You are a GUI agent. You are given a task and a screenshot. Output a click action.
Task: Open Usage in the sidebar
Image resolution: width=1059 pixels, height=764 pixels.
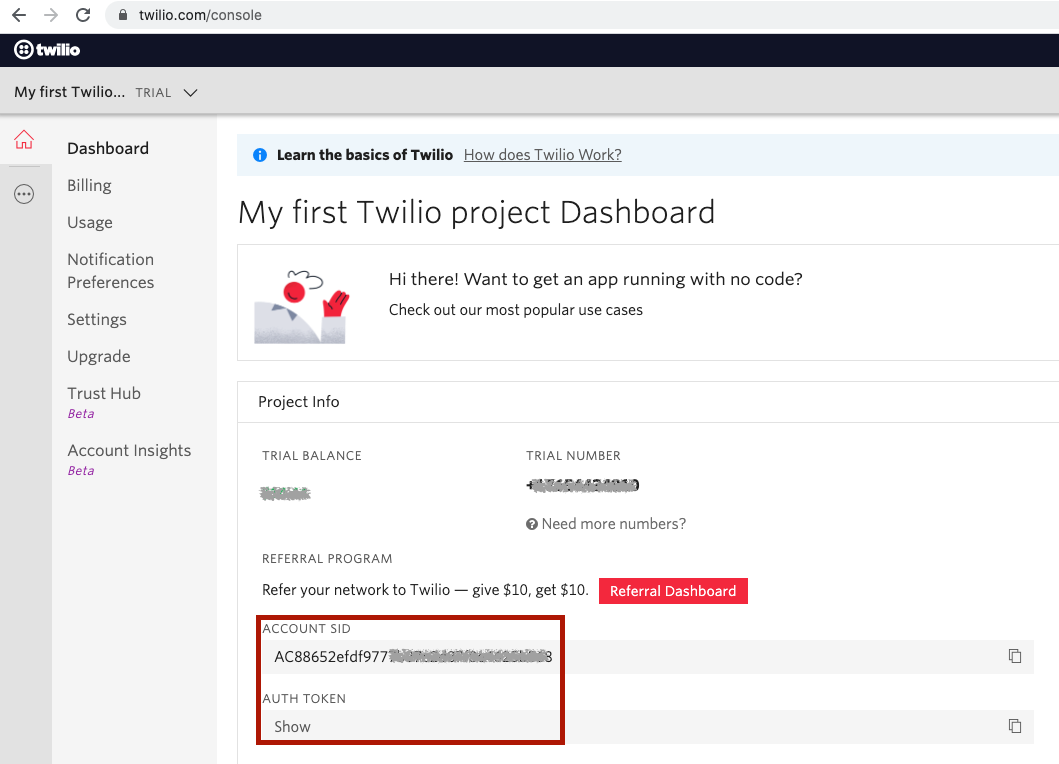(90, 223)
